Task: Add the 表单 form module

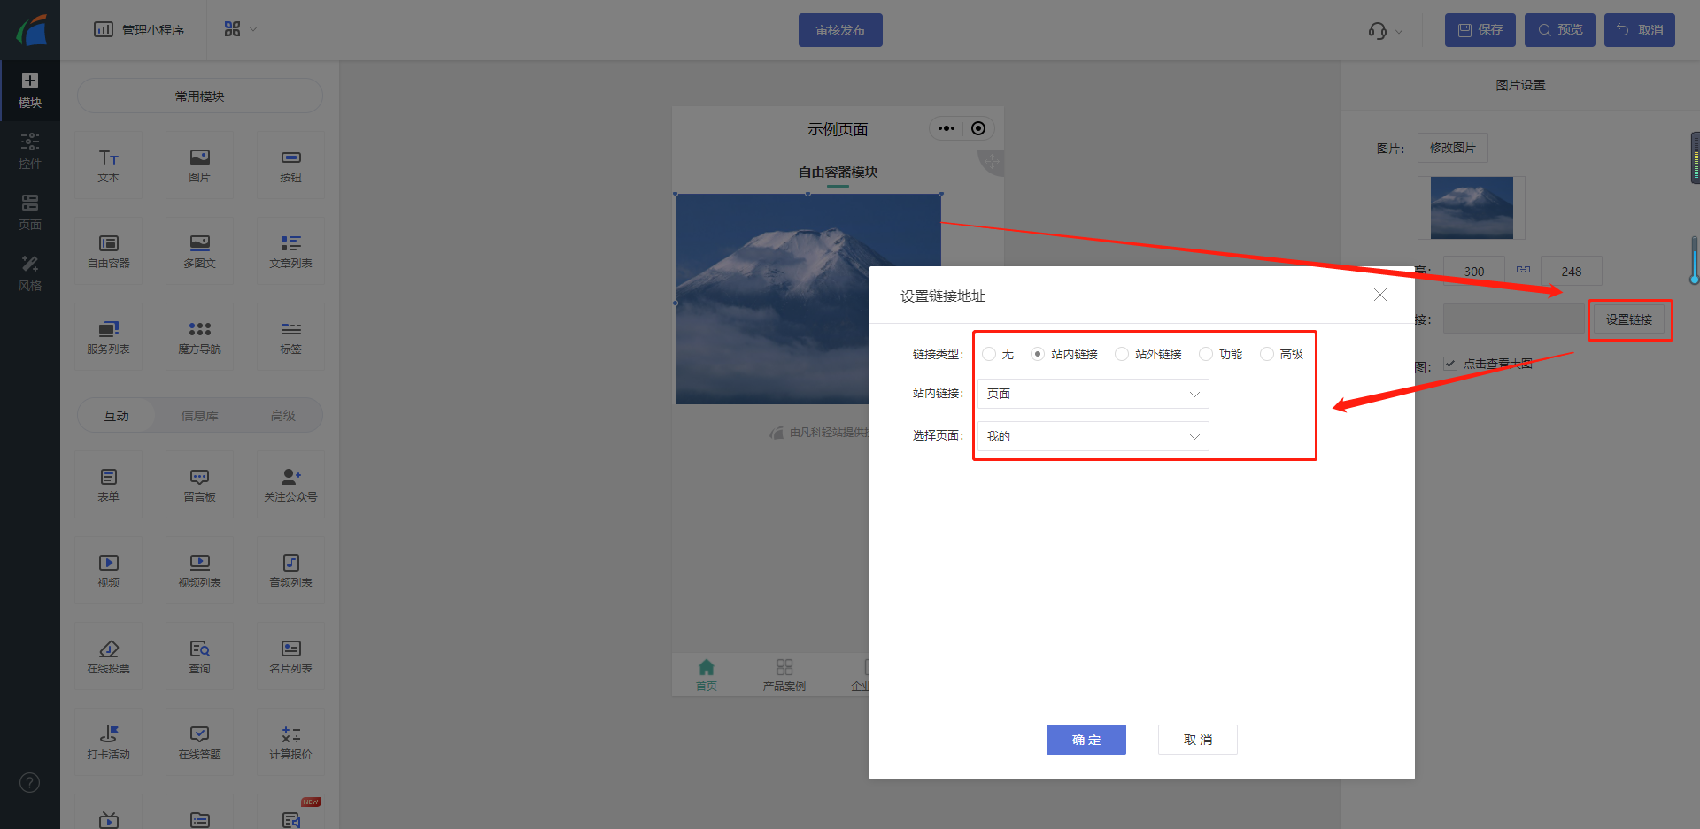Action: tap(108, 485)
